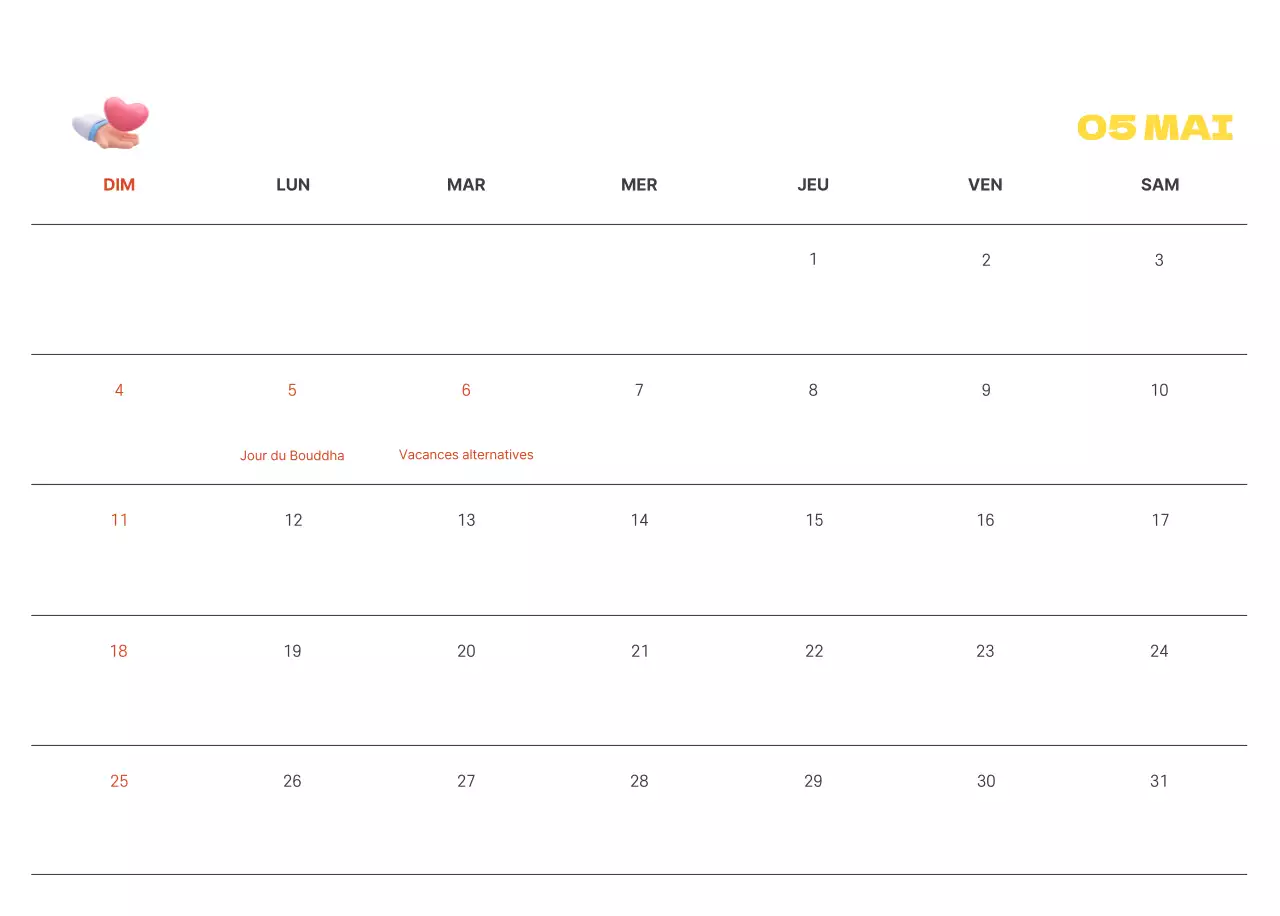Viewport: 1280px width, 916px height.
Task: Click date 3 on first Saturday
Action: coord(1159,260)
